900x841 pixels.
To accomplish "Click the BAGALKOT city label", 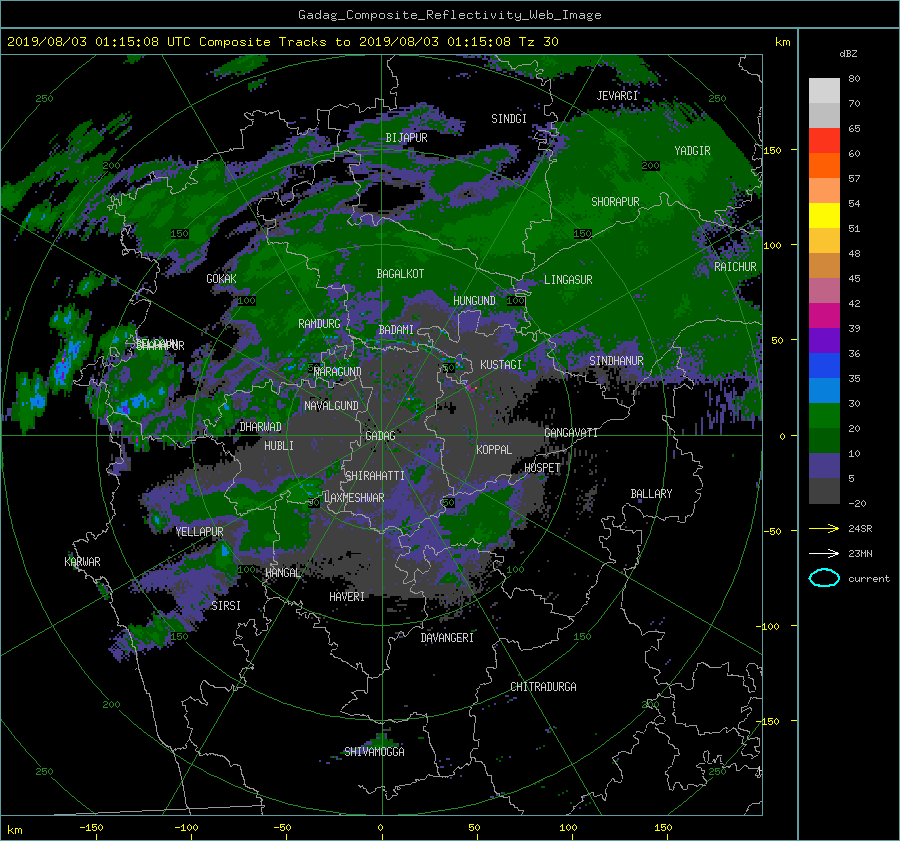I will (x=400, y=274).
